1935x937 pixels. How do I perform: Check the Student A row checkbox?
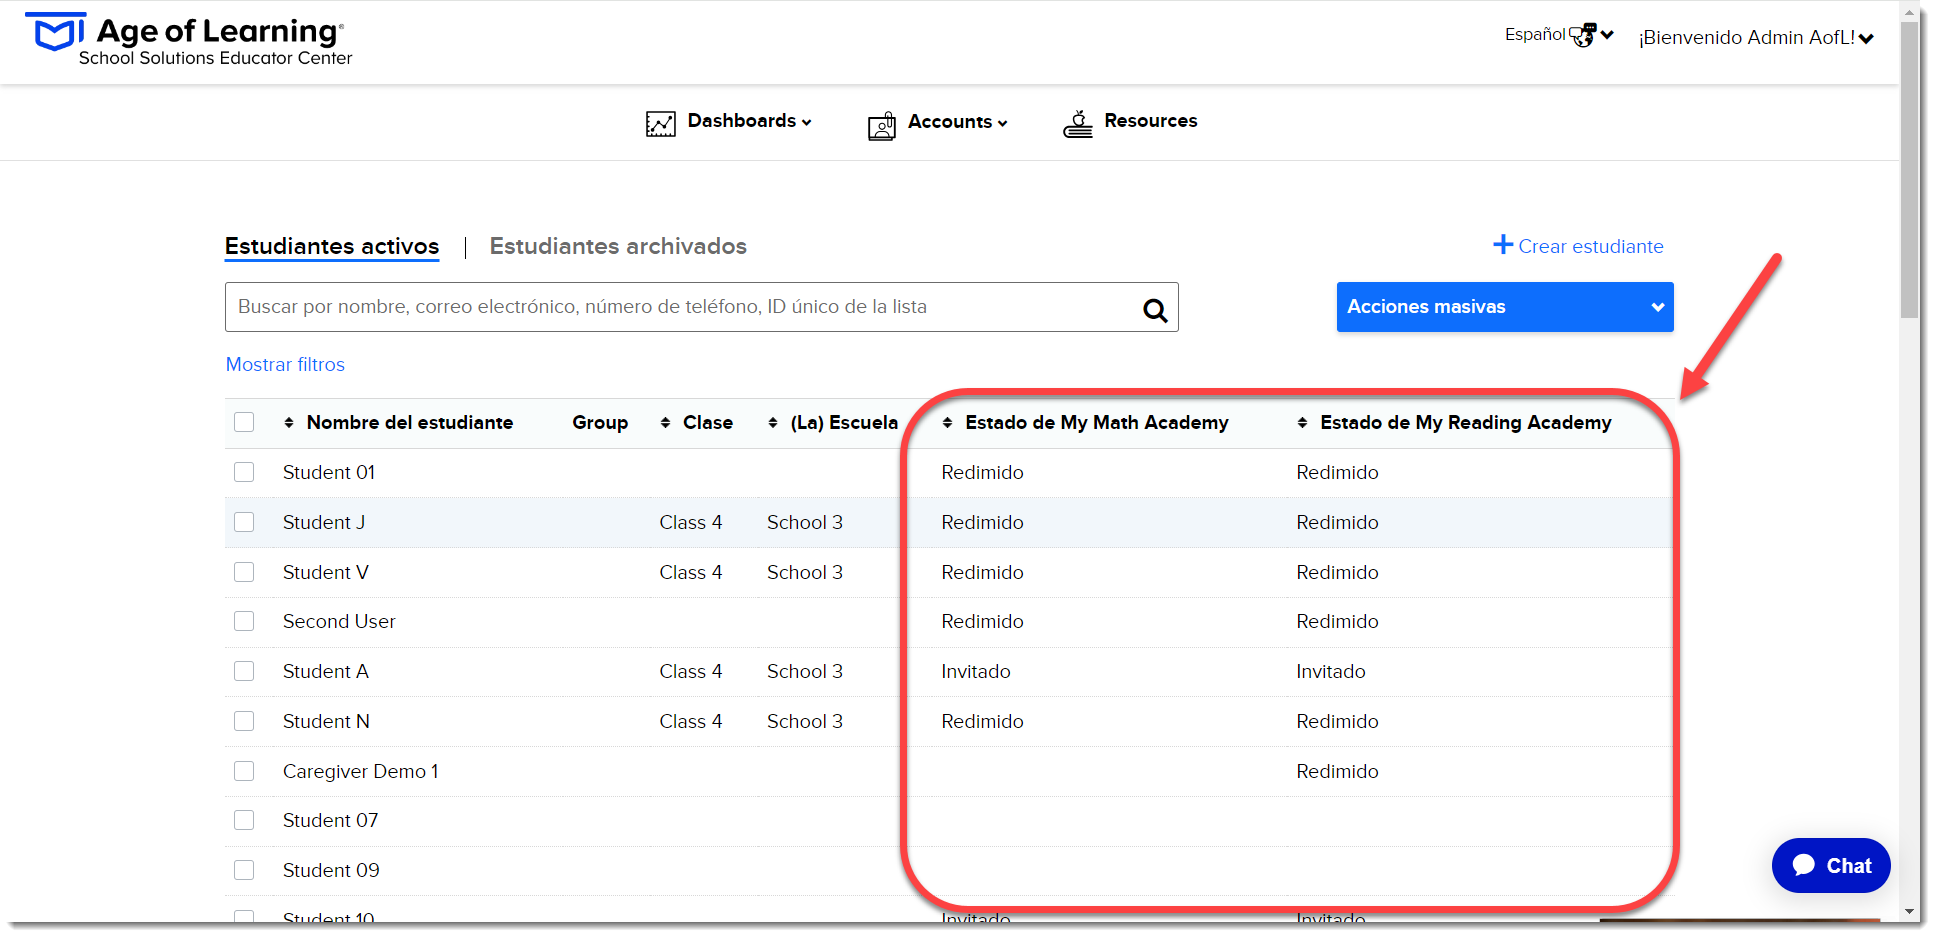[244, 671]
